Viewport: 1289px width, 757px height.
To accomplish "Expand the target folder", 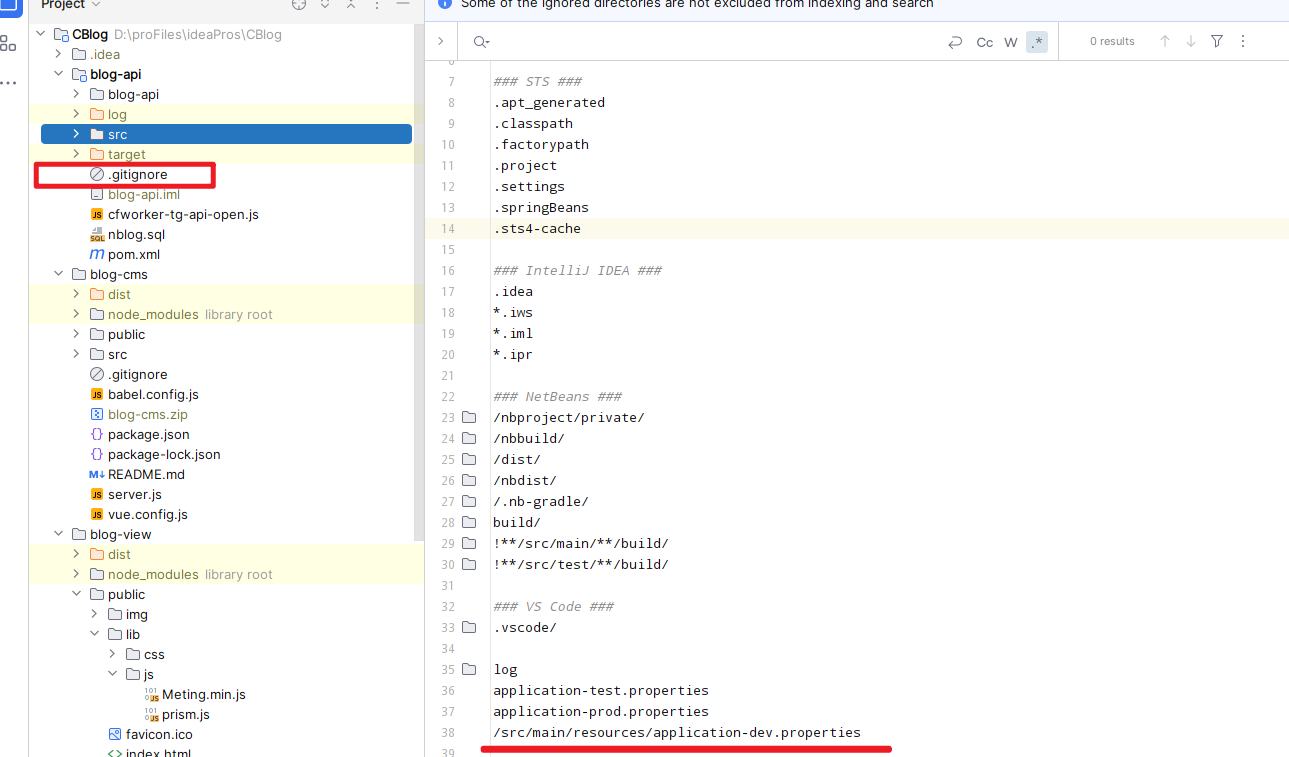I will coord(77,154).
